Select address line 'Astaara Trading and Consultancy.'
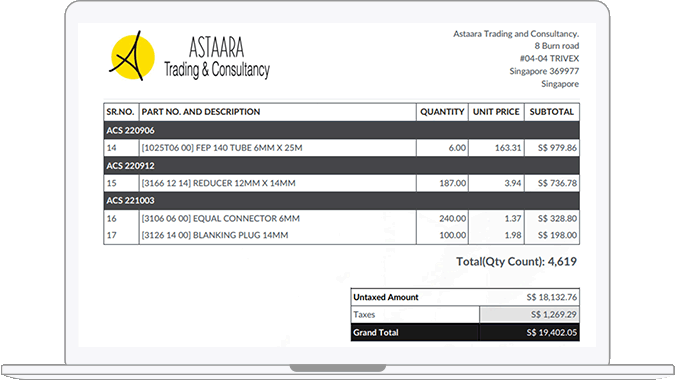Screen dimensions: 675x380 (516, 34)
